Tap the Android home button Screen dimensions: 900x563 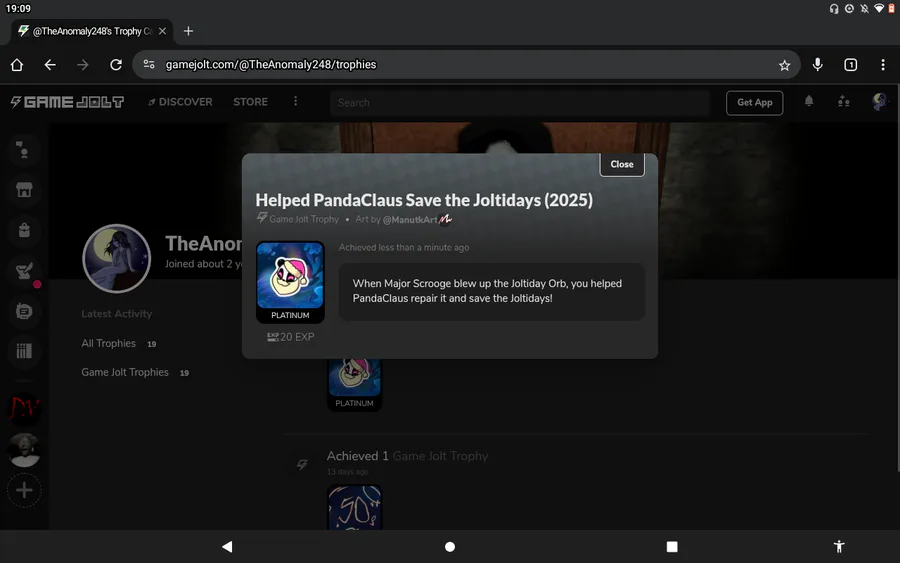(450, 547)
